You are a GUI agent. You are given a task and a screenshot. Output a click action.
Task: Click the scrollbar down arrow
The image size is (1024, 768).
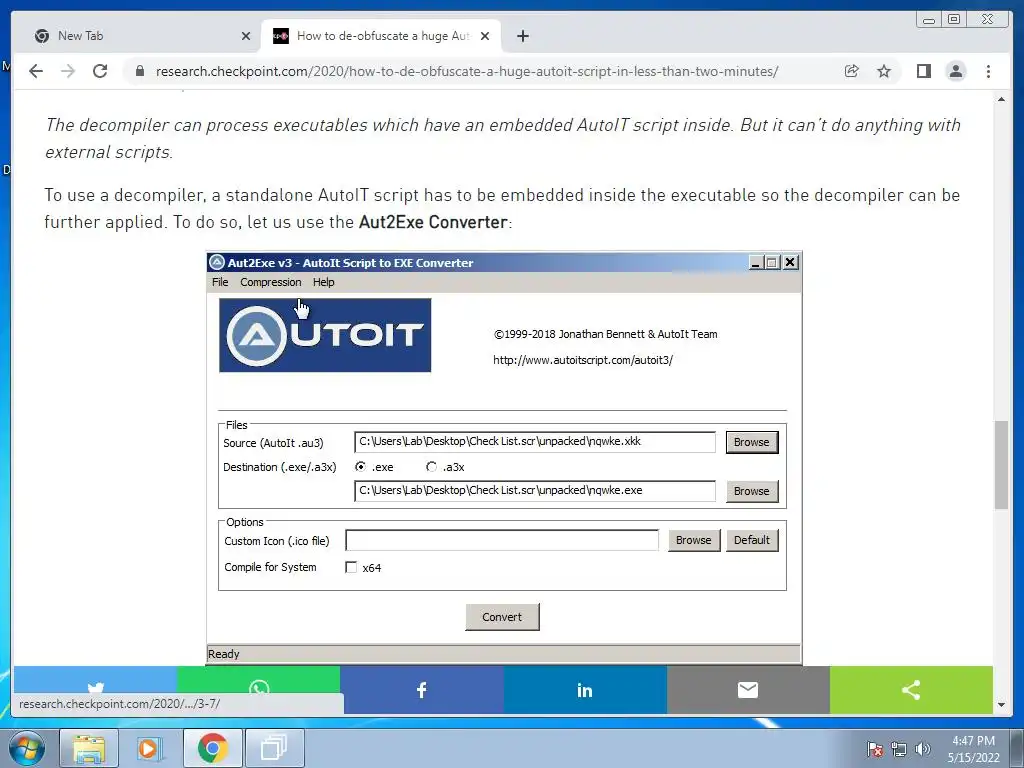click(x=1002, y=705)
